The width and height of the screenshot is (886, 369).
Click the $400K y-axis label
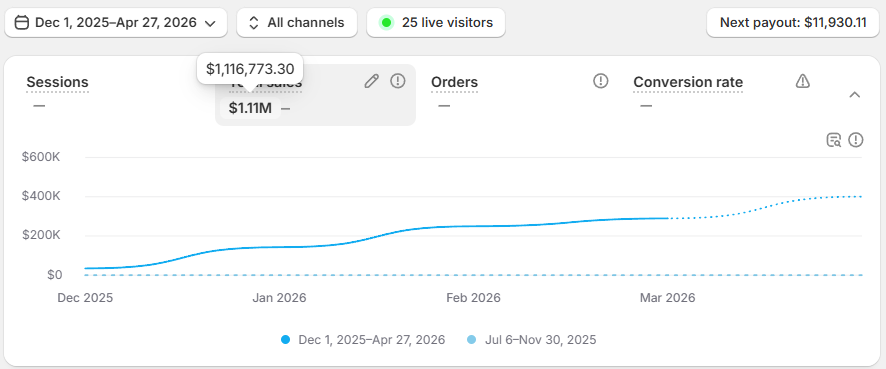pos(41,197)
